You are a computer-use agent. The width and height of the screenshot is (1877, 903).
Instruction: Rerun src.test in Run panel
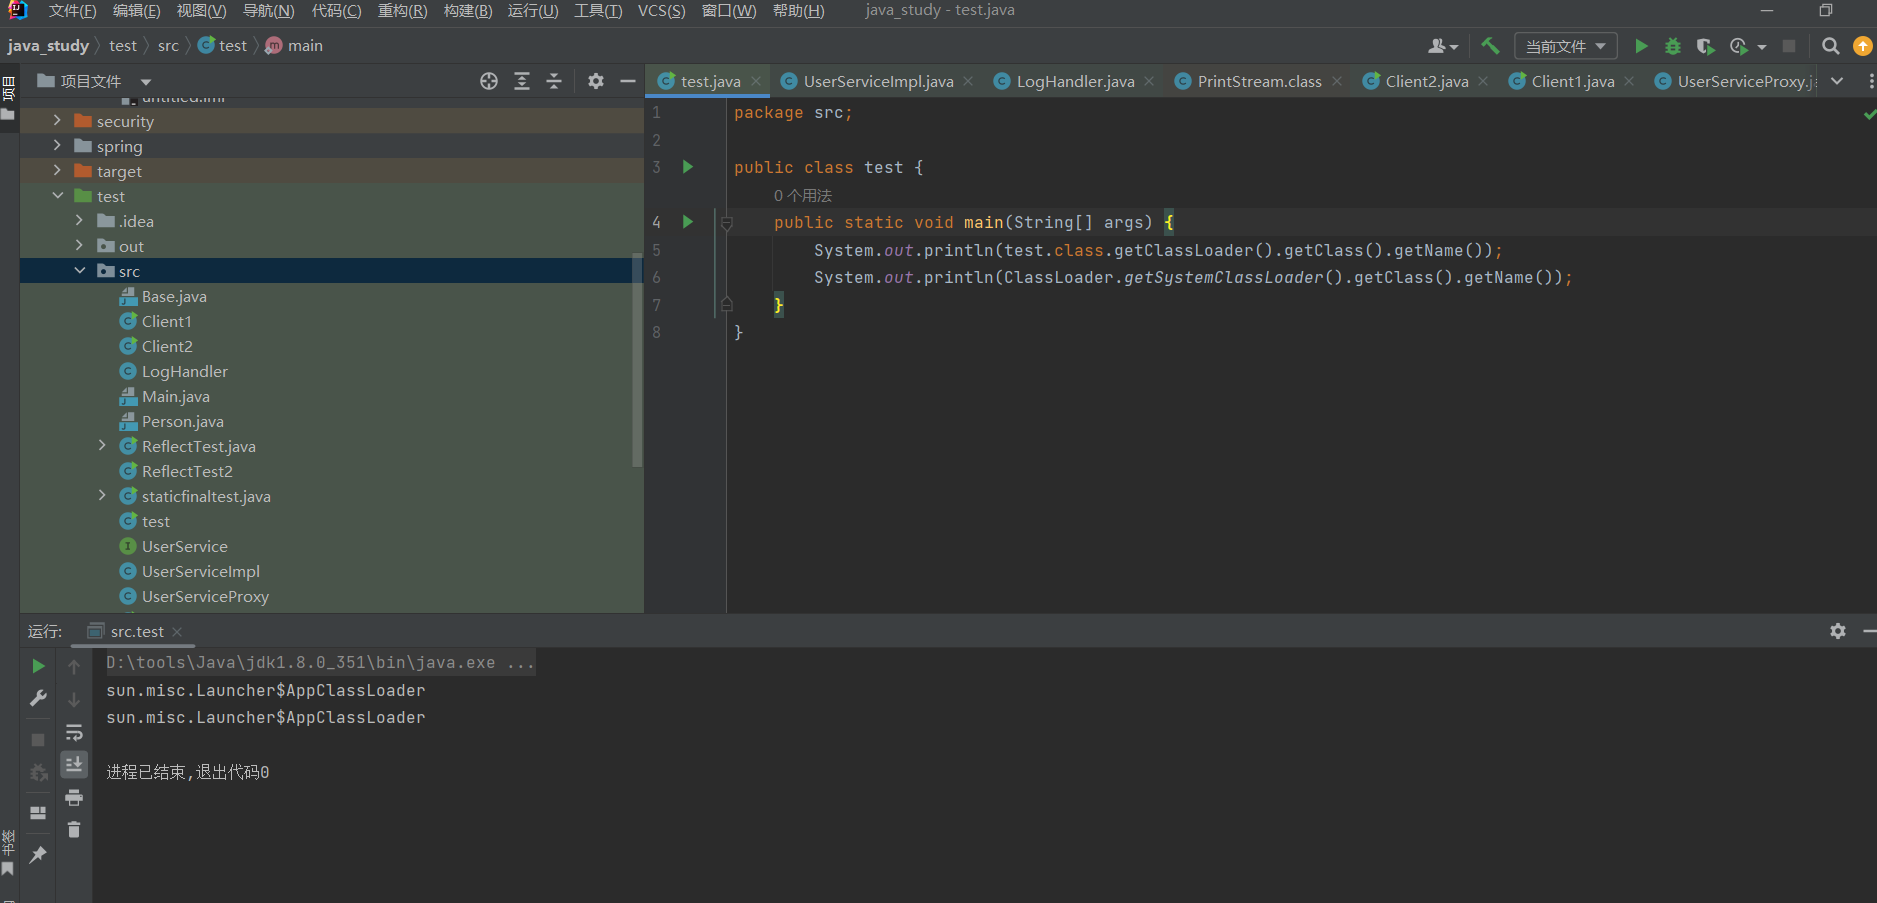click(x=38, y=666)
